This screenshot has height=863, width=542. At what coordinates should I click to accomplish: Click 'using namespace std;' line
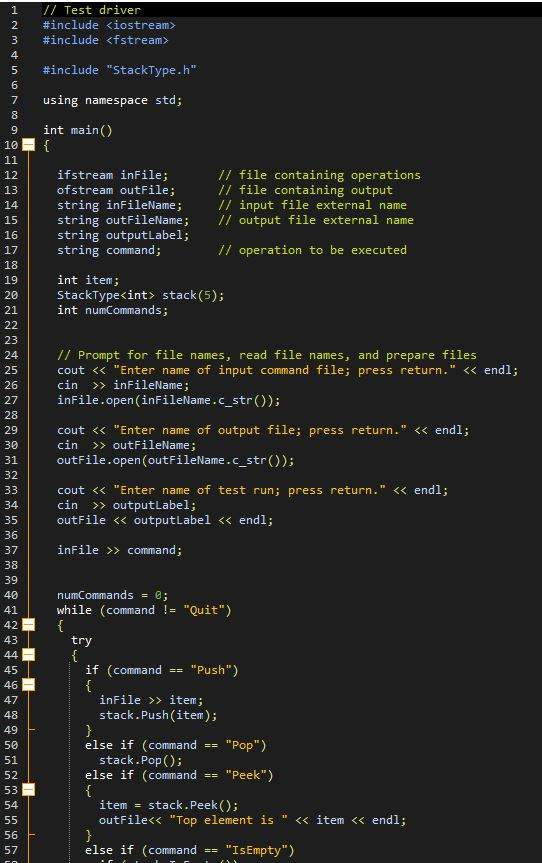pyautogui.click(x=113, y=100)
